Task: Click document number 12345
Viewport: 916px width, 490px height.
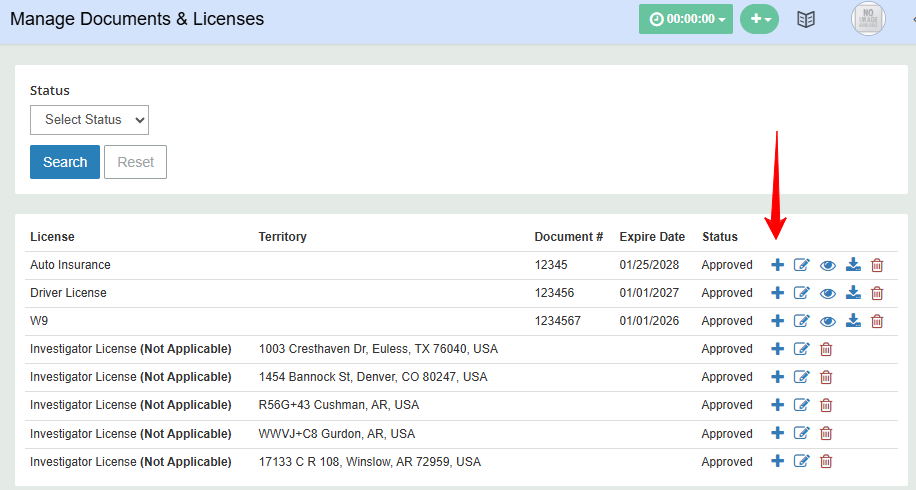Action: 551,265
